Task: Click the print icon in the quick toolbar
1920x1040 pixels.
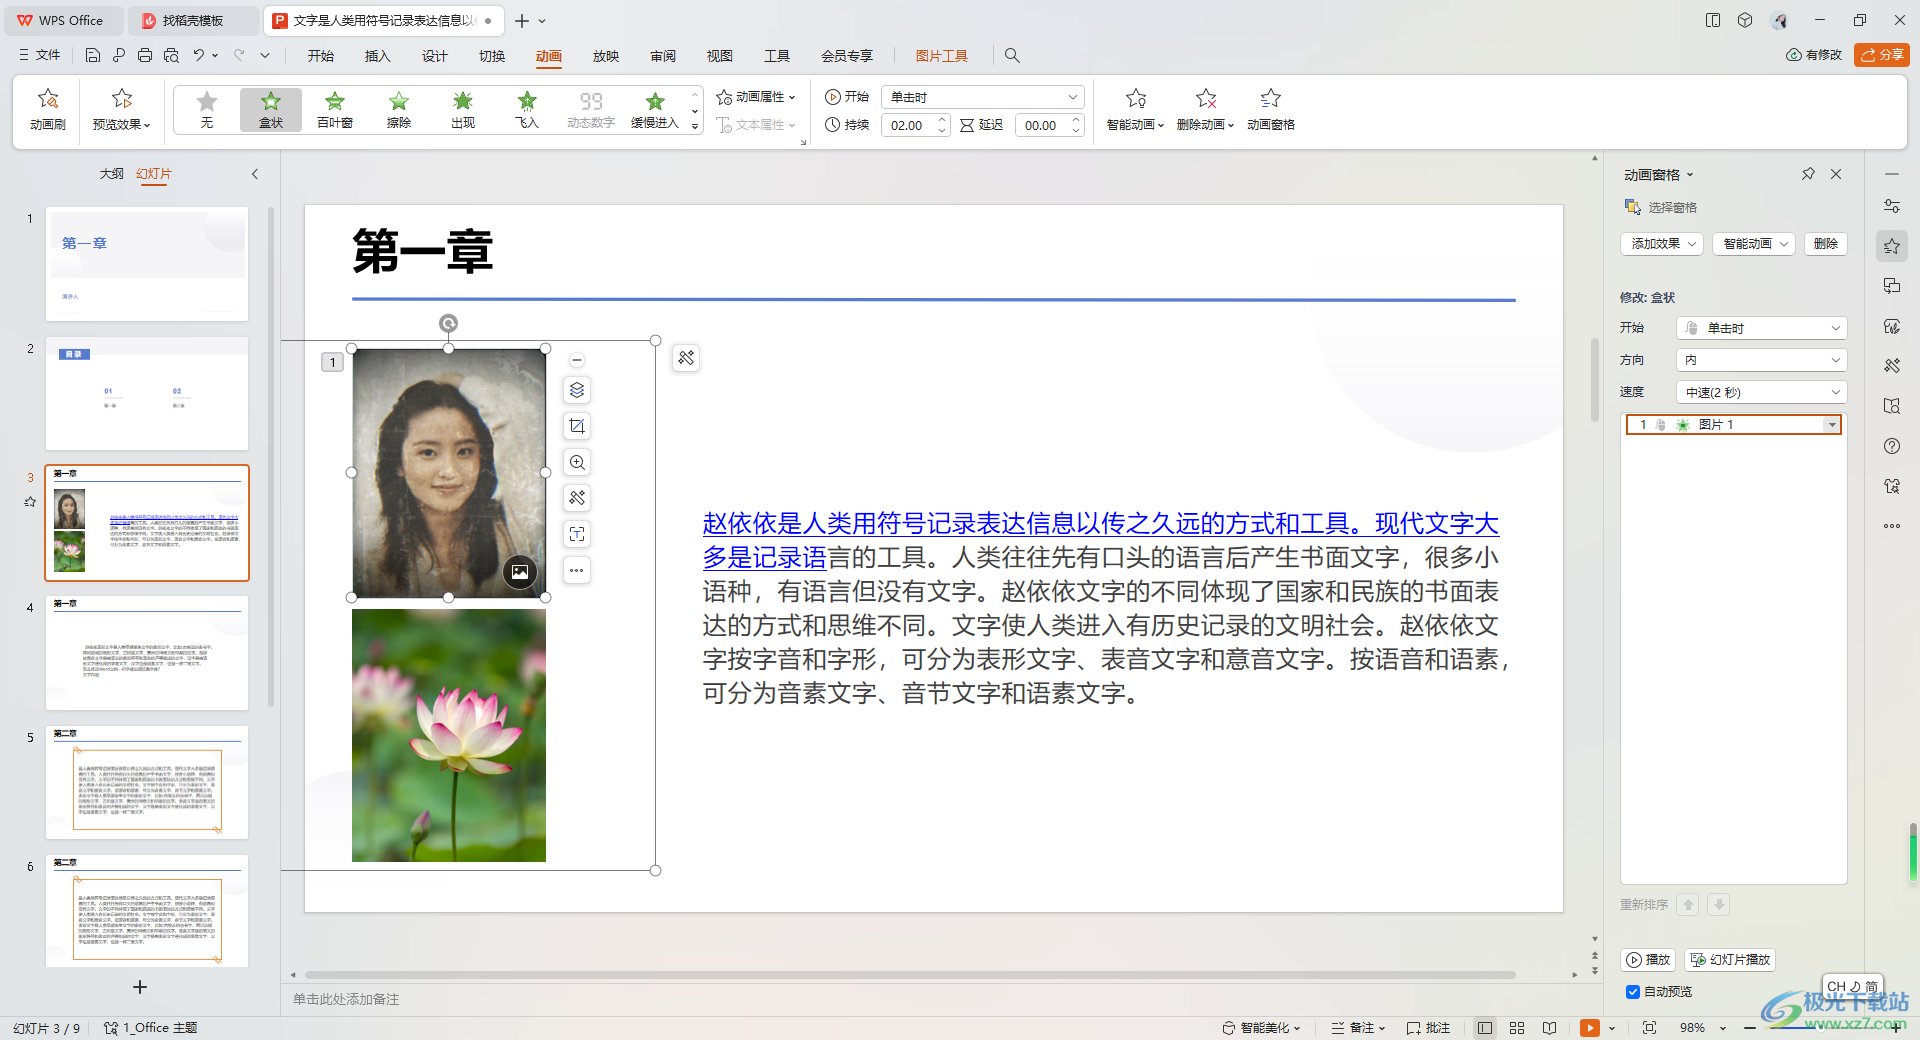Action: tap(145, 55)
